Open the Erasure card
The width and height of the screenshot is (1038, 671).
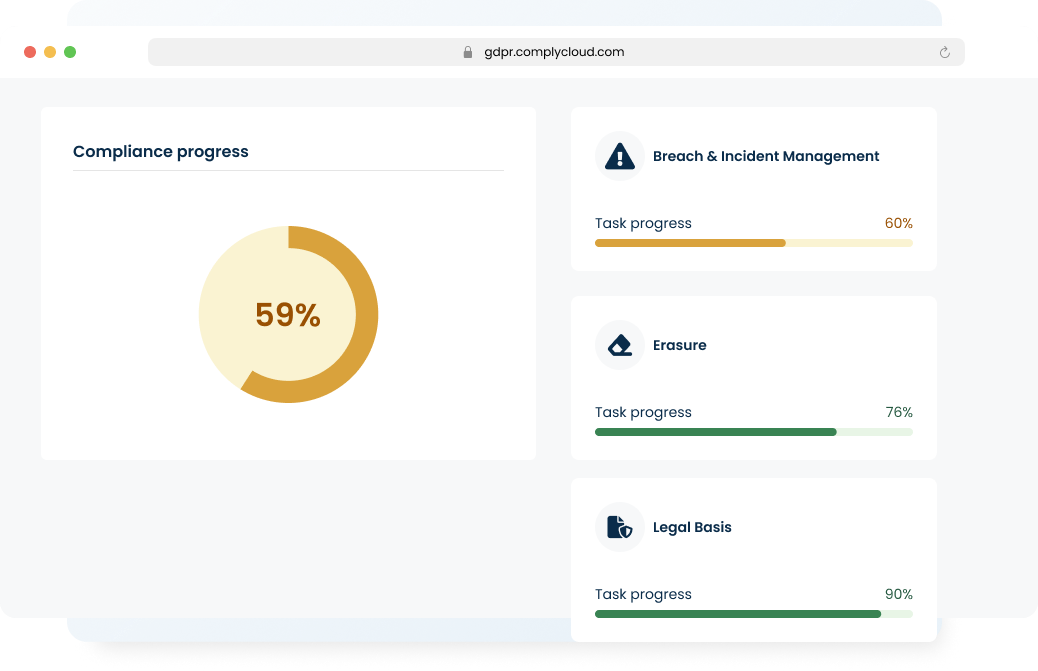(753, 377)
